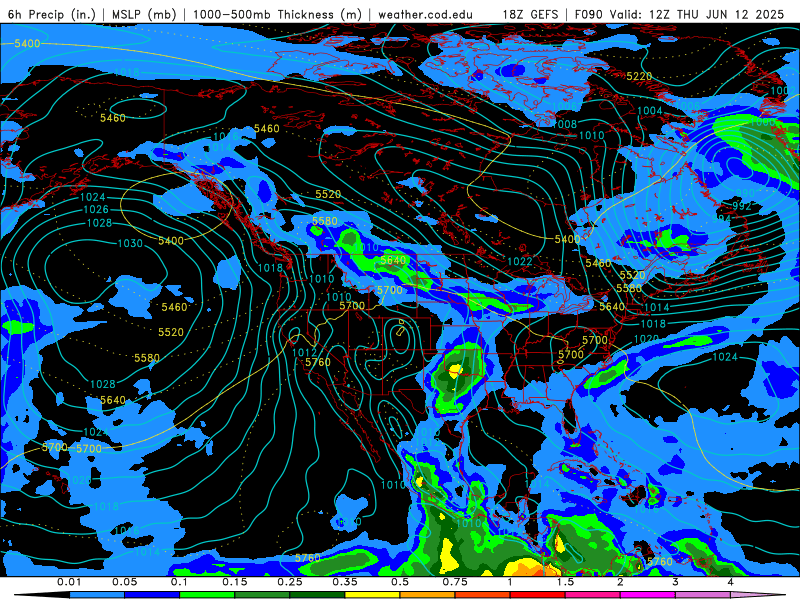Viewport: 800px width, 600px height.
Task: Click the 992 pressure contour label
Action: [x=742, y=206]
